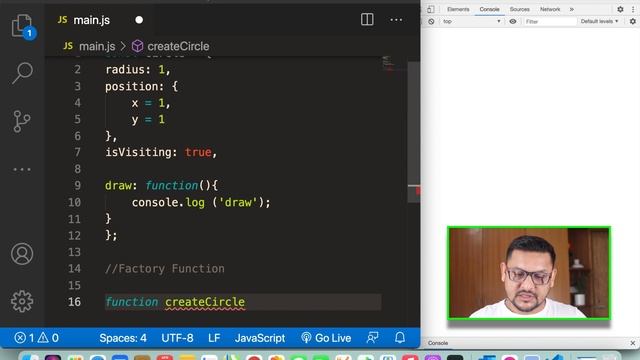This screenshot has height=360, width=640.
Task: Click the isVisiting: true line
Action: click(x=161, y=152)
